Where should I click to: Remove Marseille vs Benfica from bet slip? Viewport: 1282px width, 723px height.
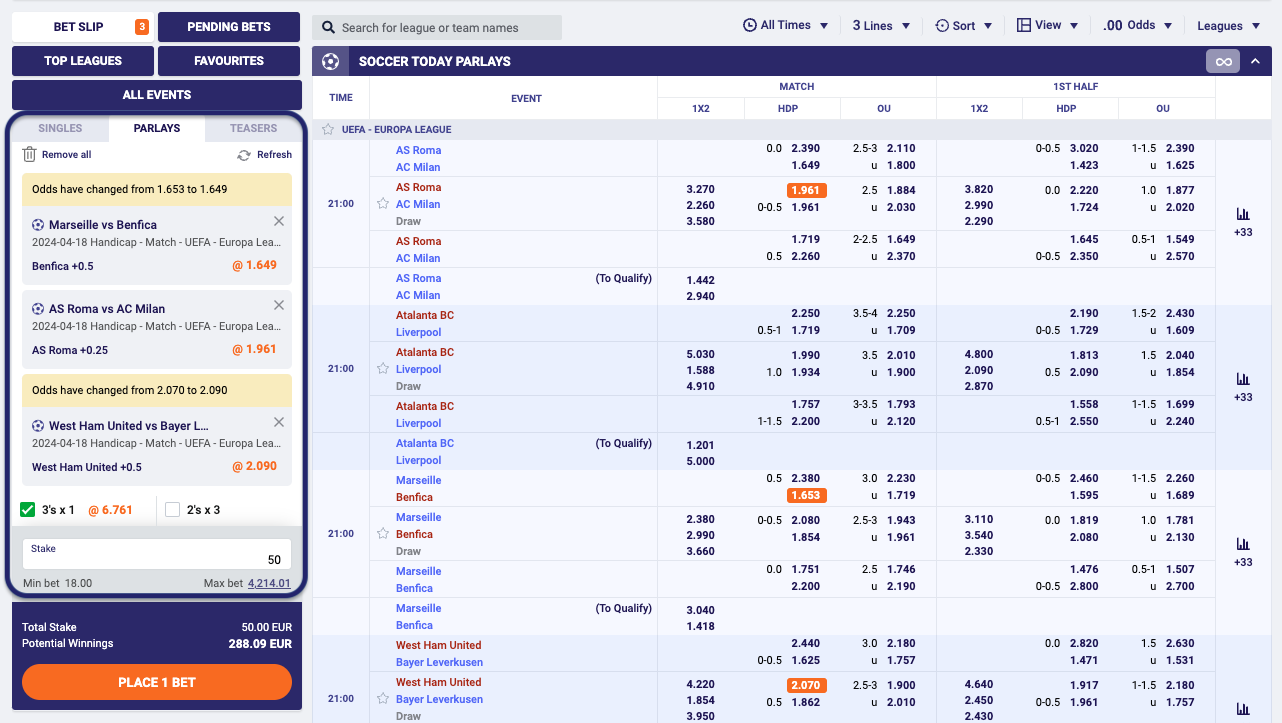point(279,221)
